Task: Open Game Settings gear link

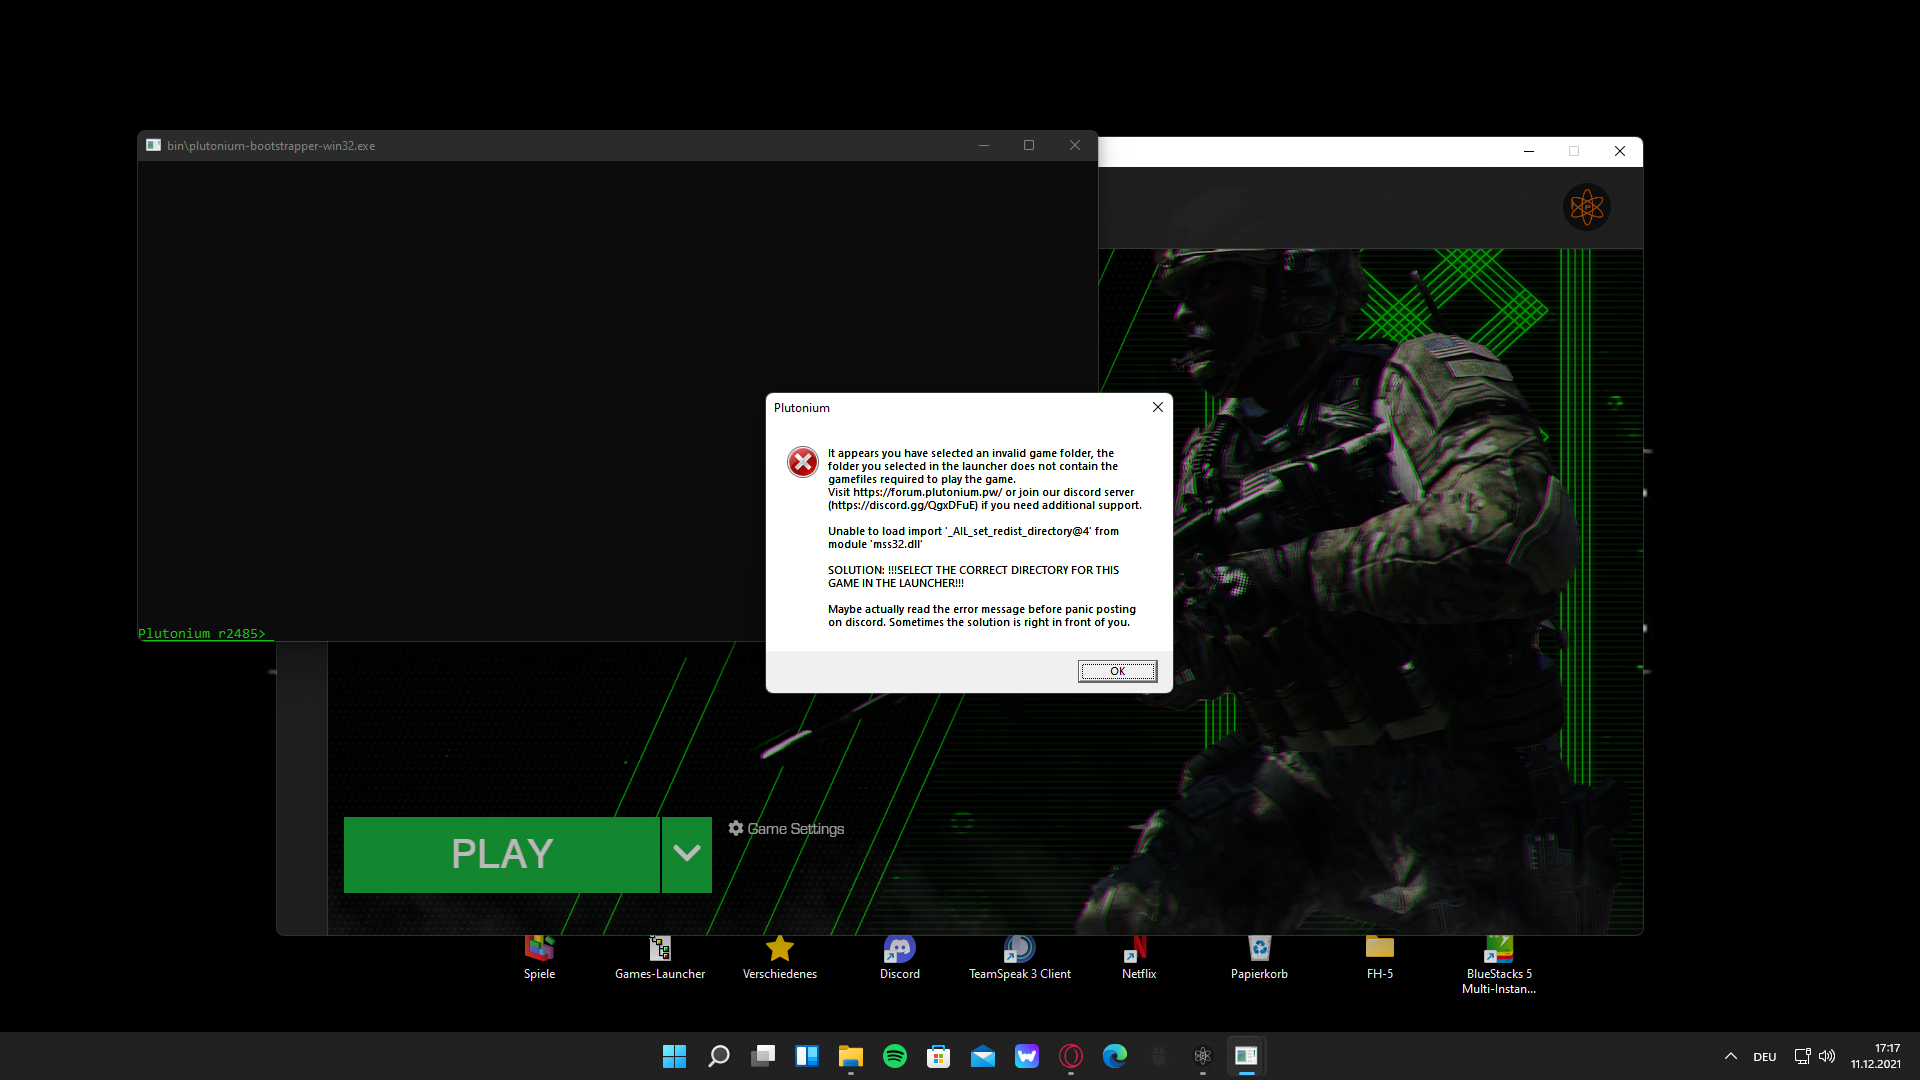Action: [x=786, y=829]
